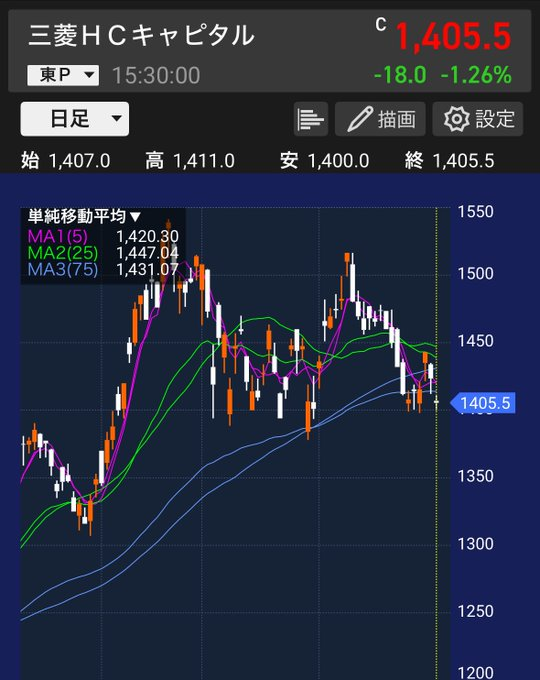Image resolution: width=540 pixels, height=680 pixels.
Task: Select the MA3(75) legend entry
Action: pos(63,270)
